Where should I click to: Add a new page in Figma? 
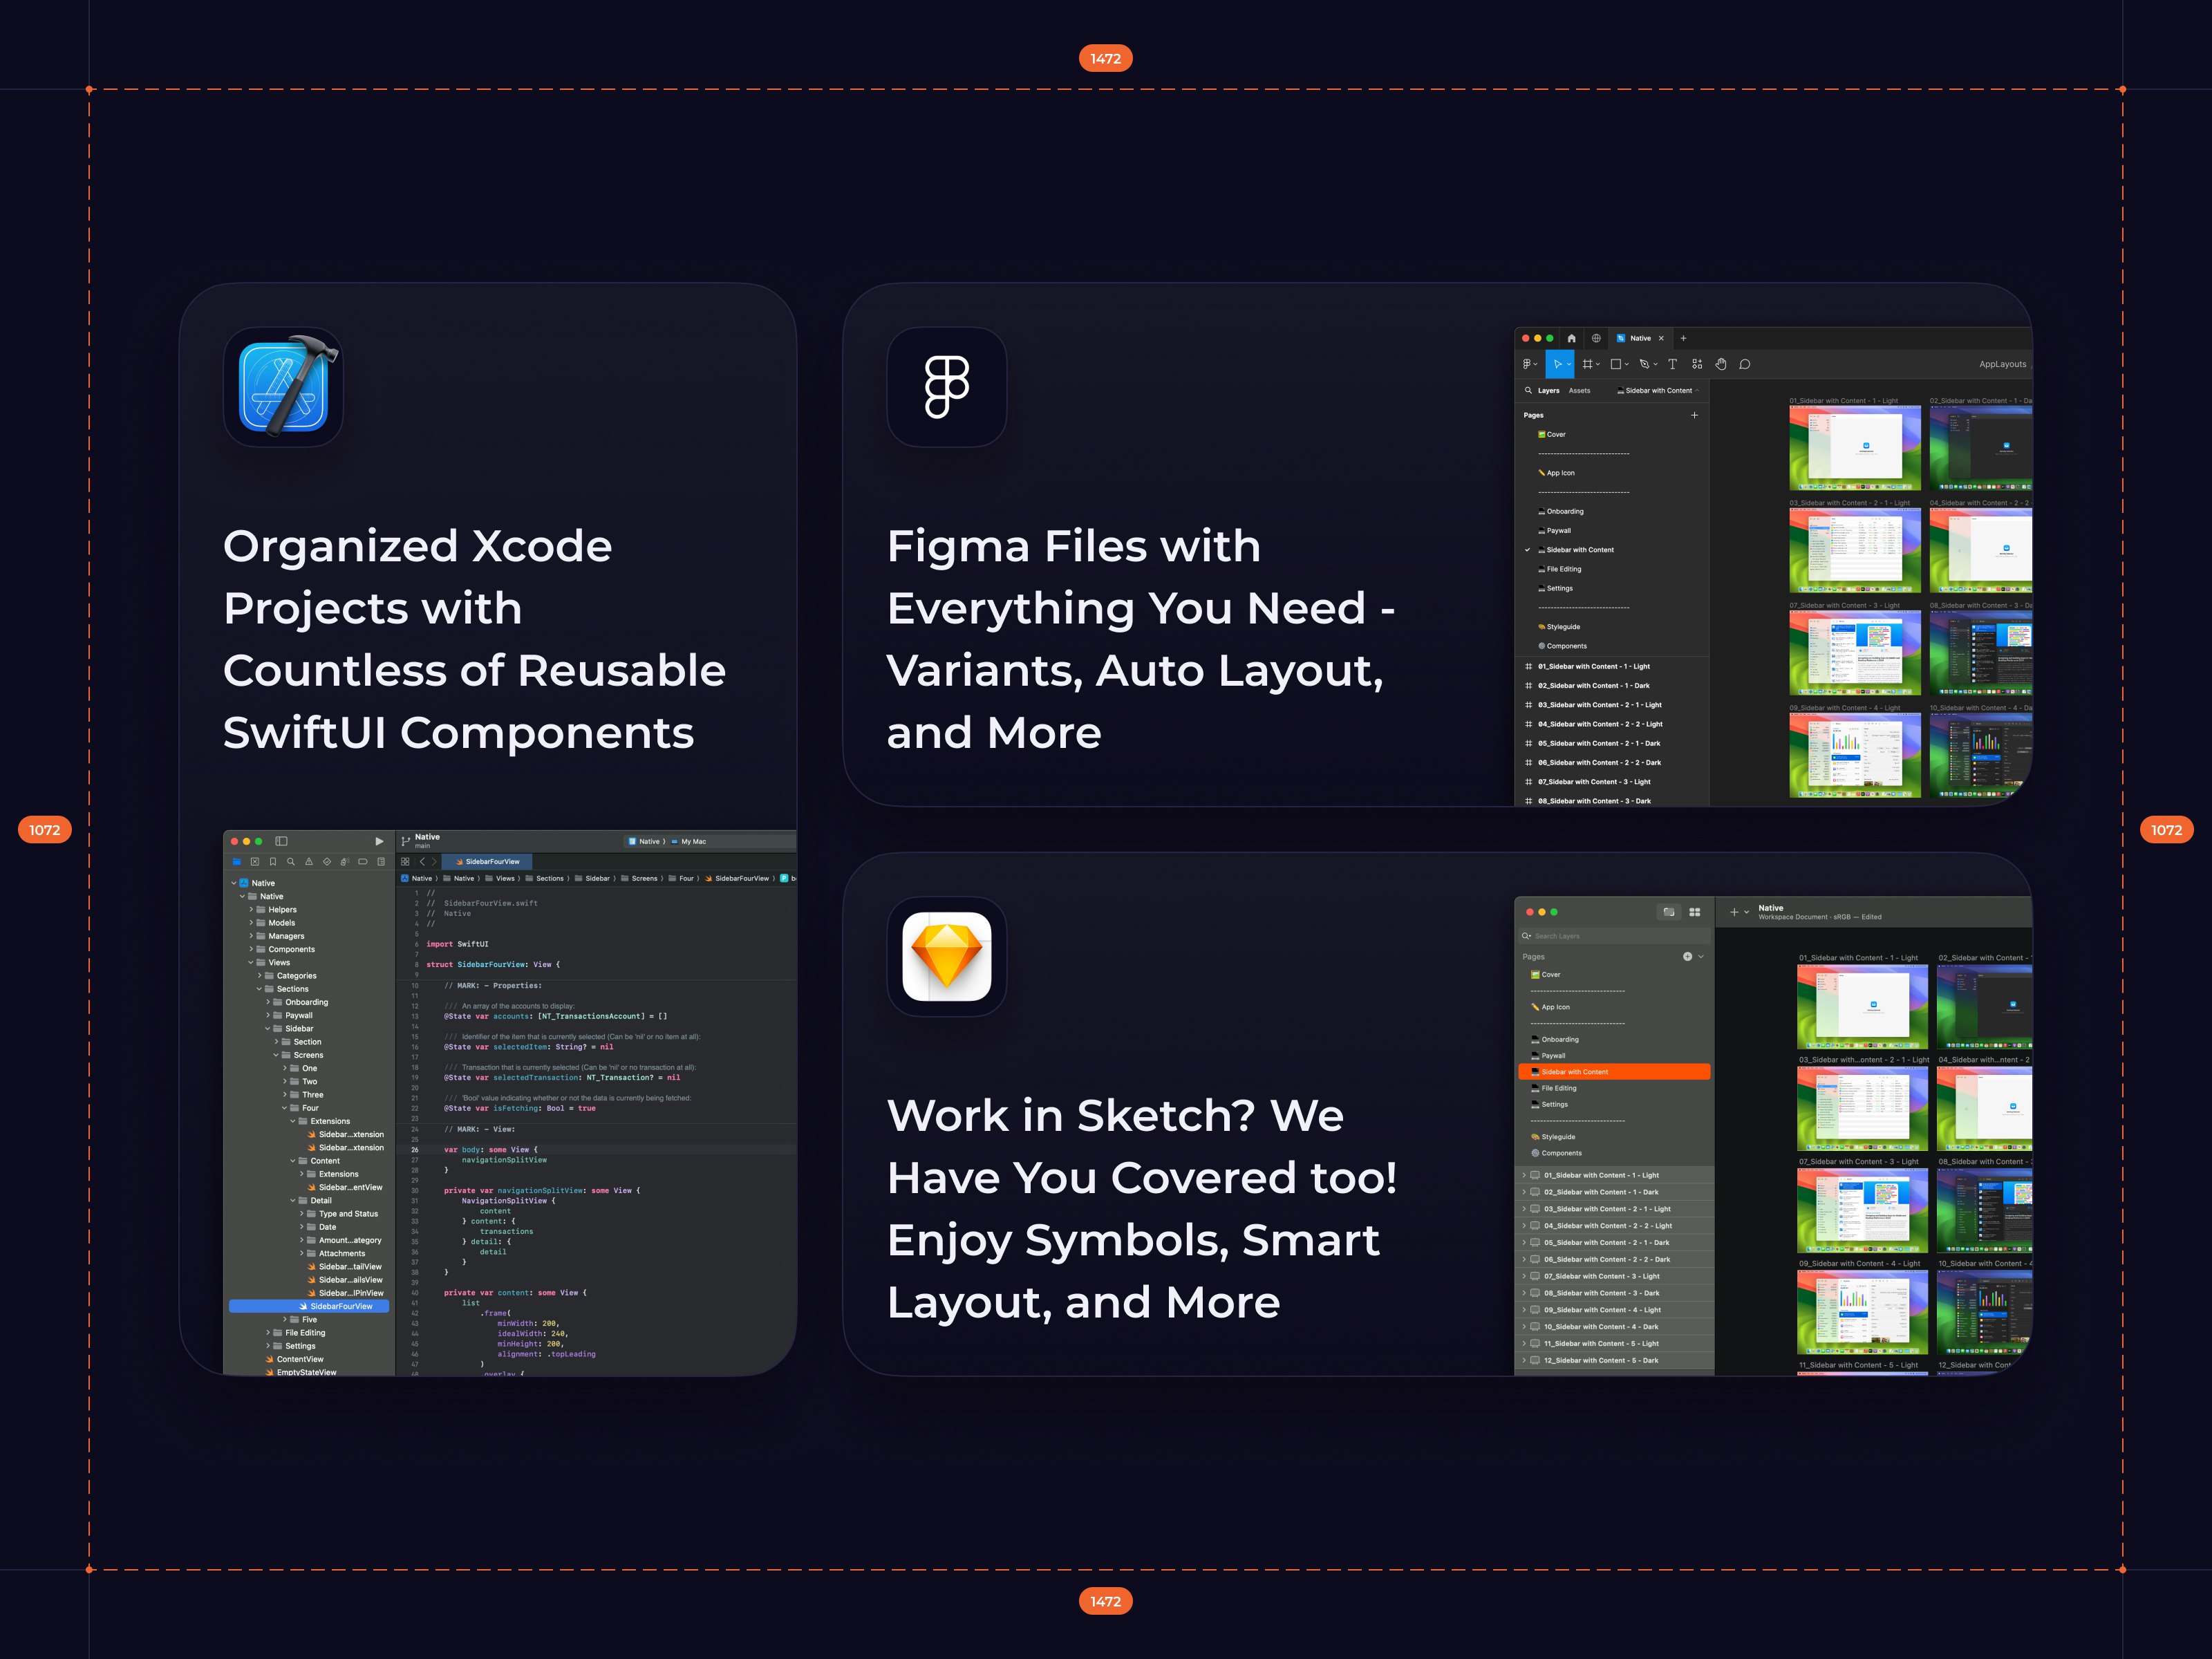(1695, 415)
